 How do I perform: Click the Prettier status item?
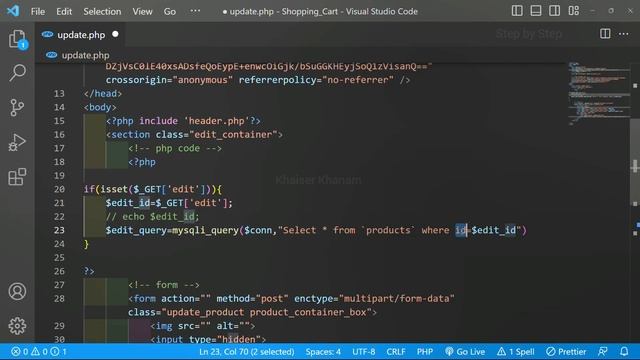[566, 351]
